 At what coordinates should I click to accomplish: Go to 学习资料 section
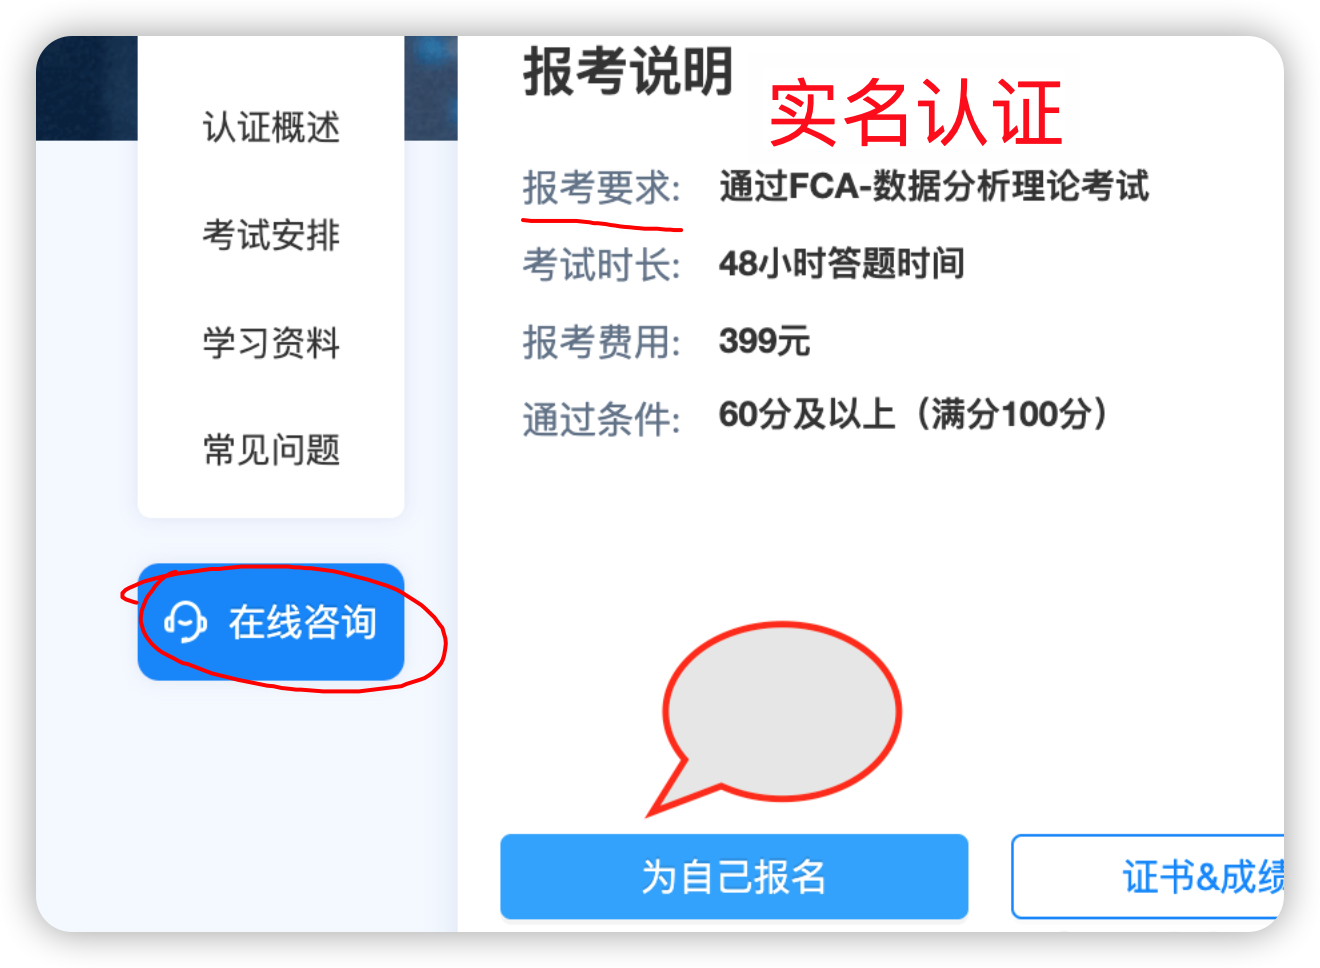[271, 343]
